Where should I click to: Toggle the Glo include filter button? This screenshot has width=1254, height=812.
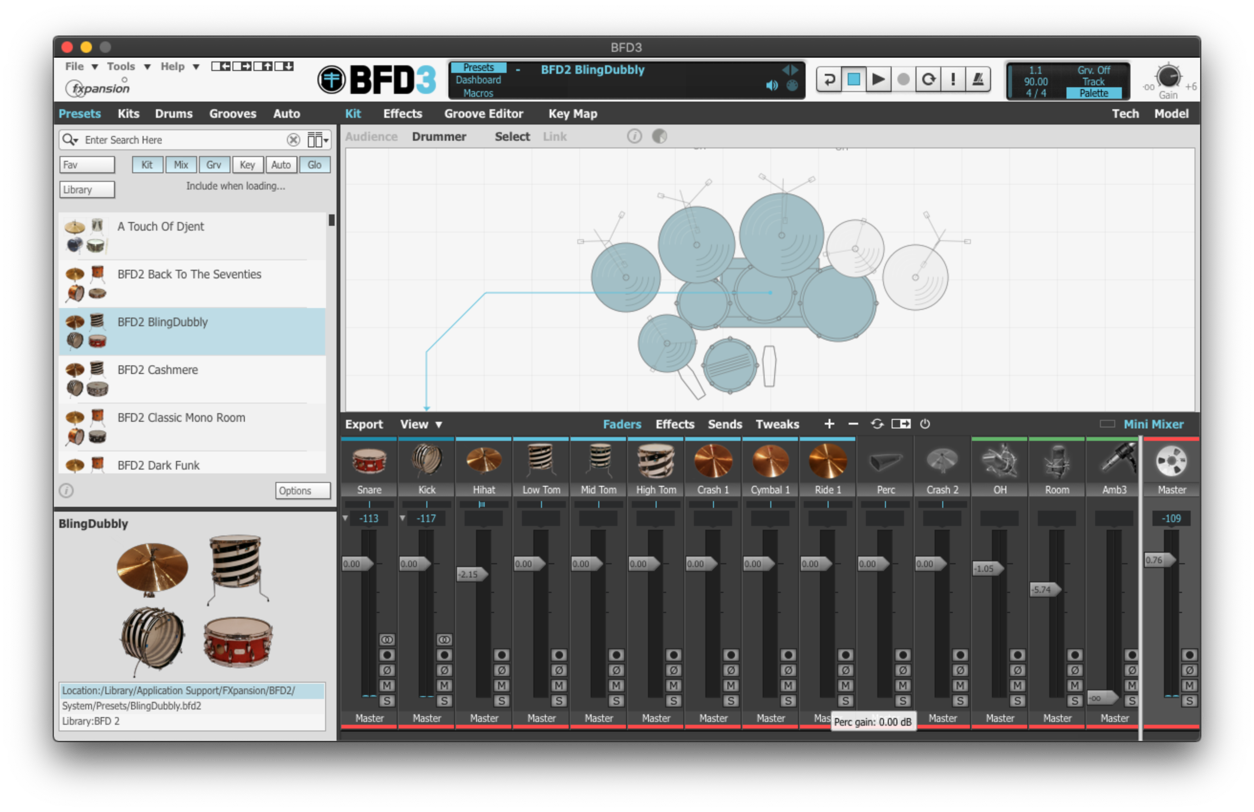[314, 165]
